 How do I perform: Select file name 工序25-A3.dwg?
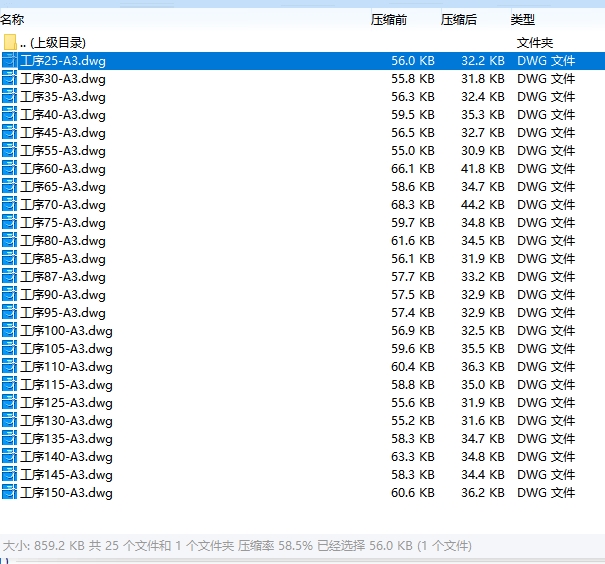[63, 61]
